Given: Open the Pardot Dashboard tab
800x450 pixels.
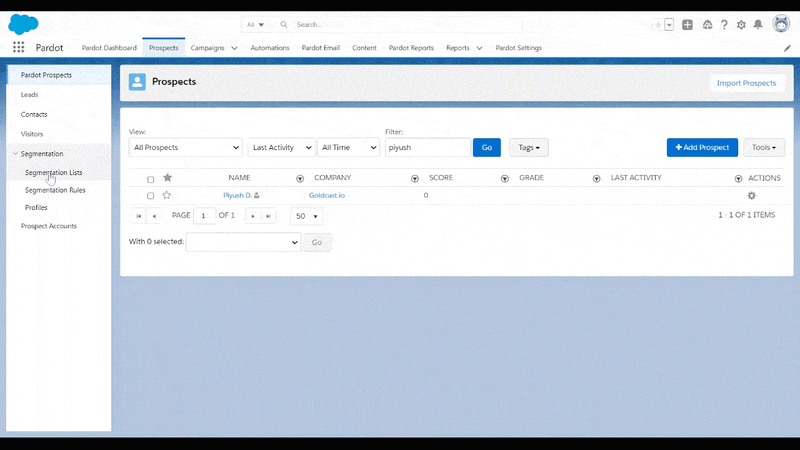Looking at the screenshot, I should [x=109, y=47].
